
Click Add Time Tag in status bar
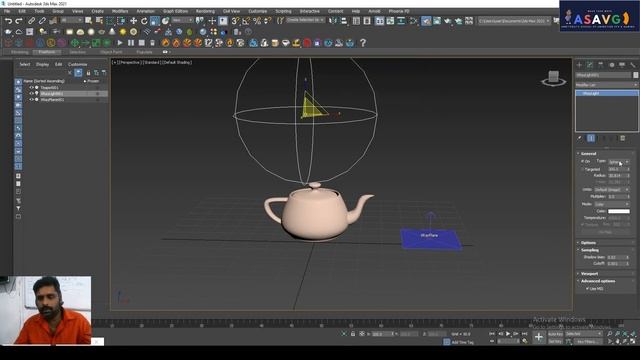[x=462, y=342]
